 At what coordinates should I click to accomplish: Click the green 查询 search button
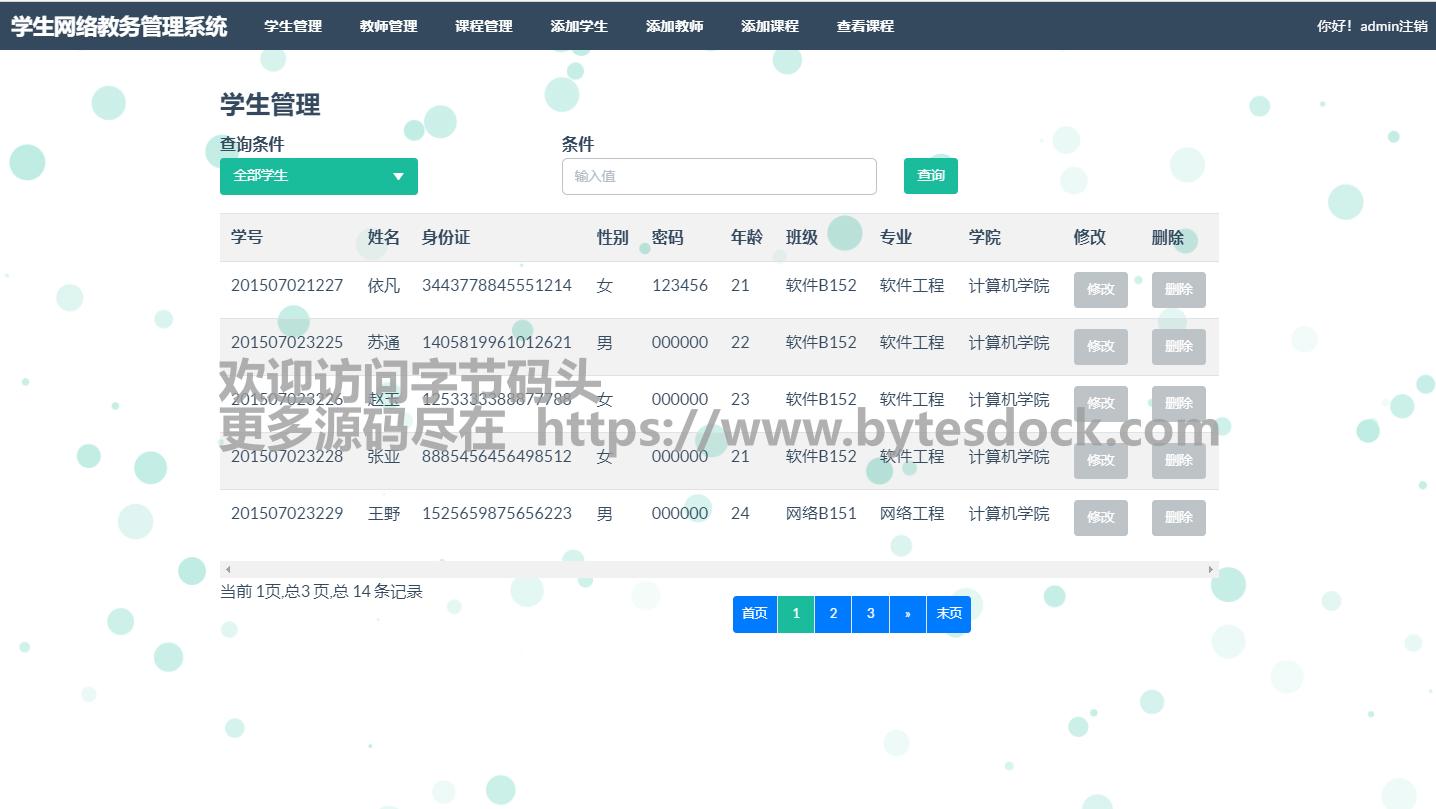930,176
